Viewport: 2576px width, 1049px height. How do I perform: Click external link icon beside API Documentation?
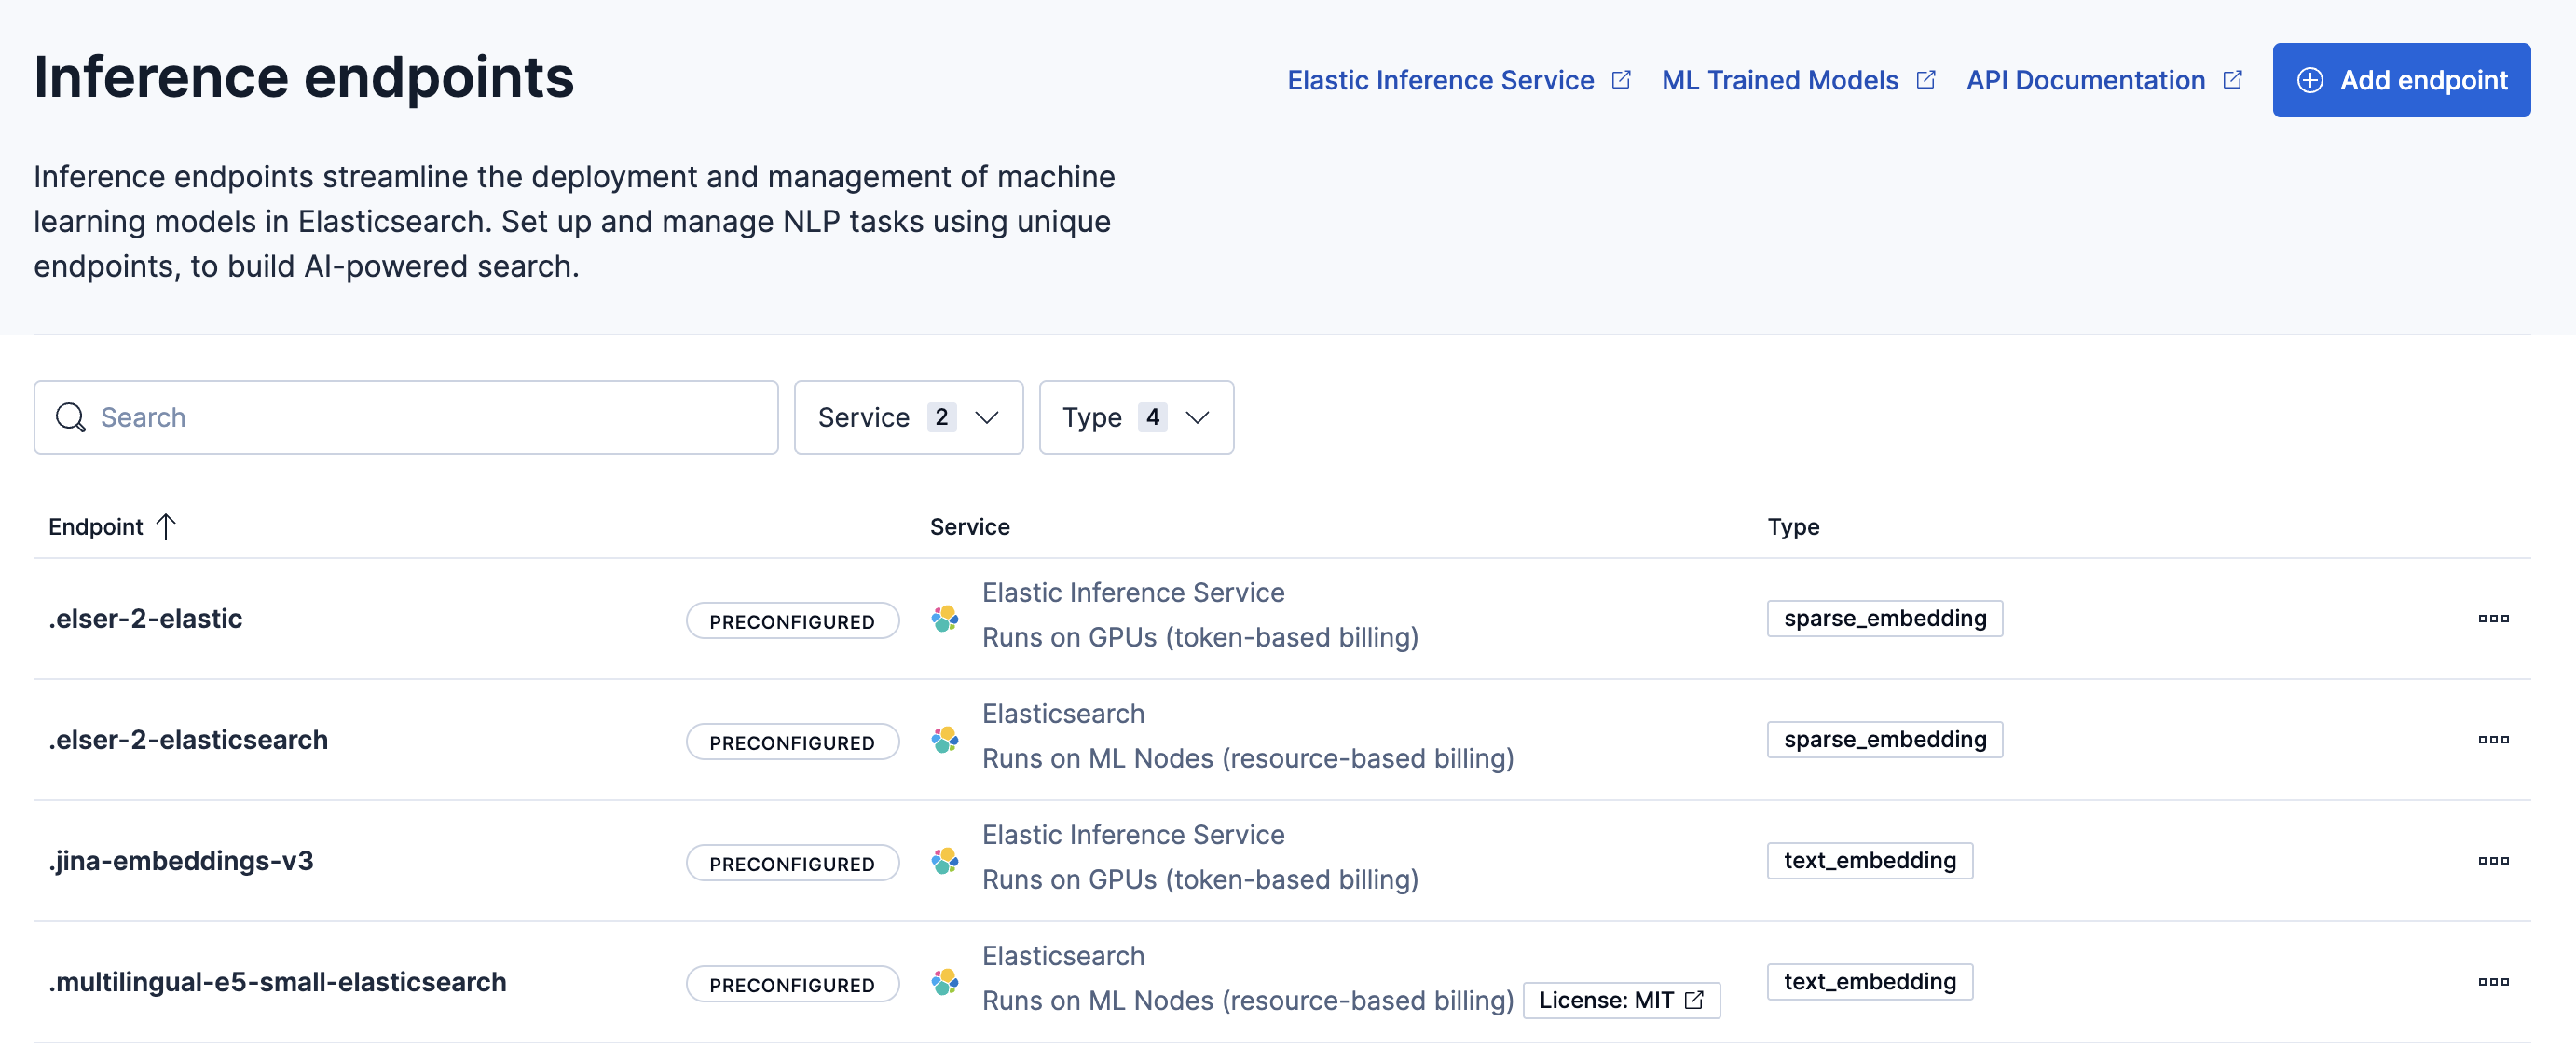pos(2232,80)
